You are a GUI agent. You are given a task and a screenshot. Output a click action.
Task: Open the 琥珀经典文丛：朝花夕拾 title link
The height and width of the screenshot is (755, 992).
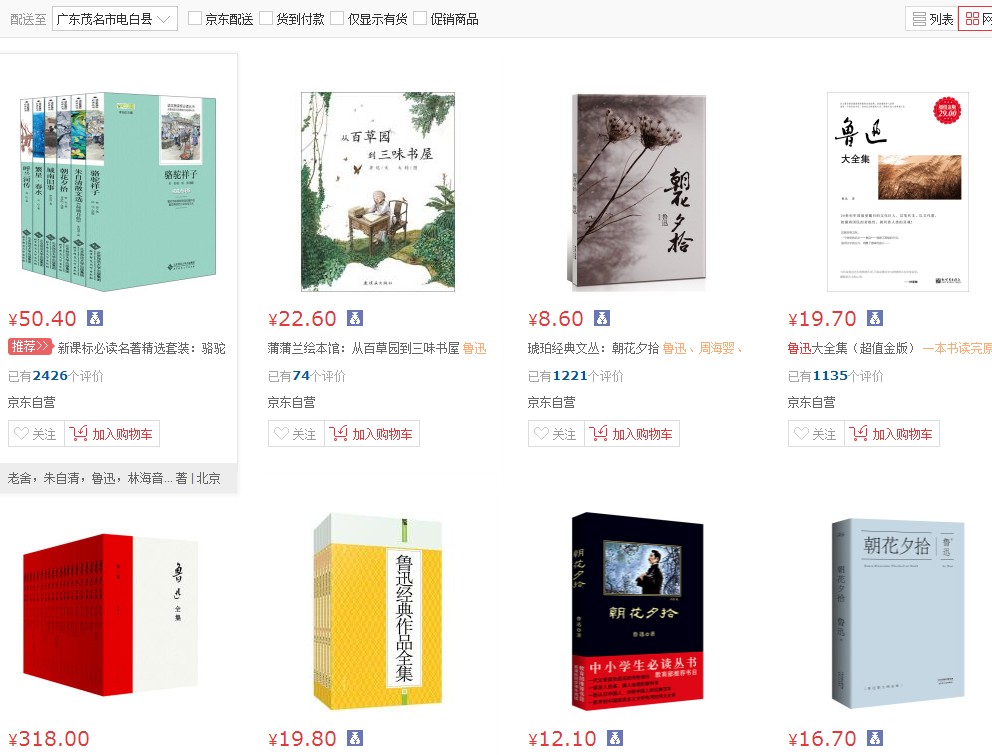tap(593, 348)
